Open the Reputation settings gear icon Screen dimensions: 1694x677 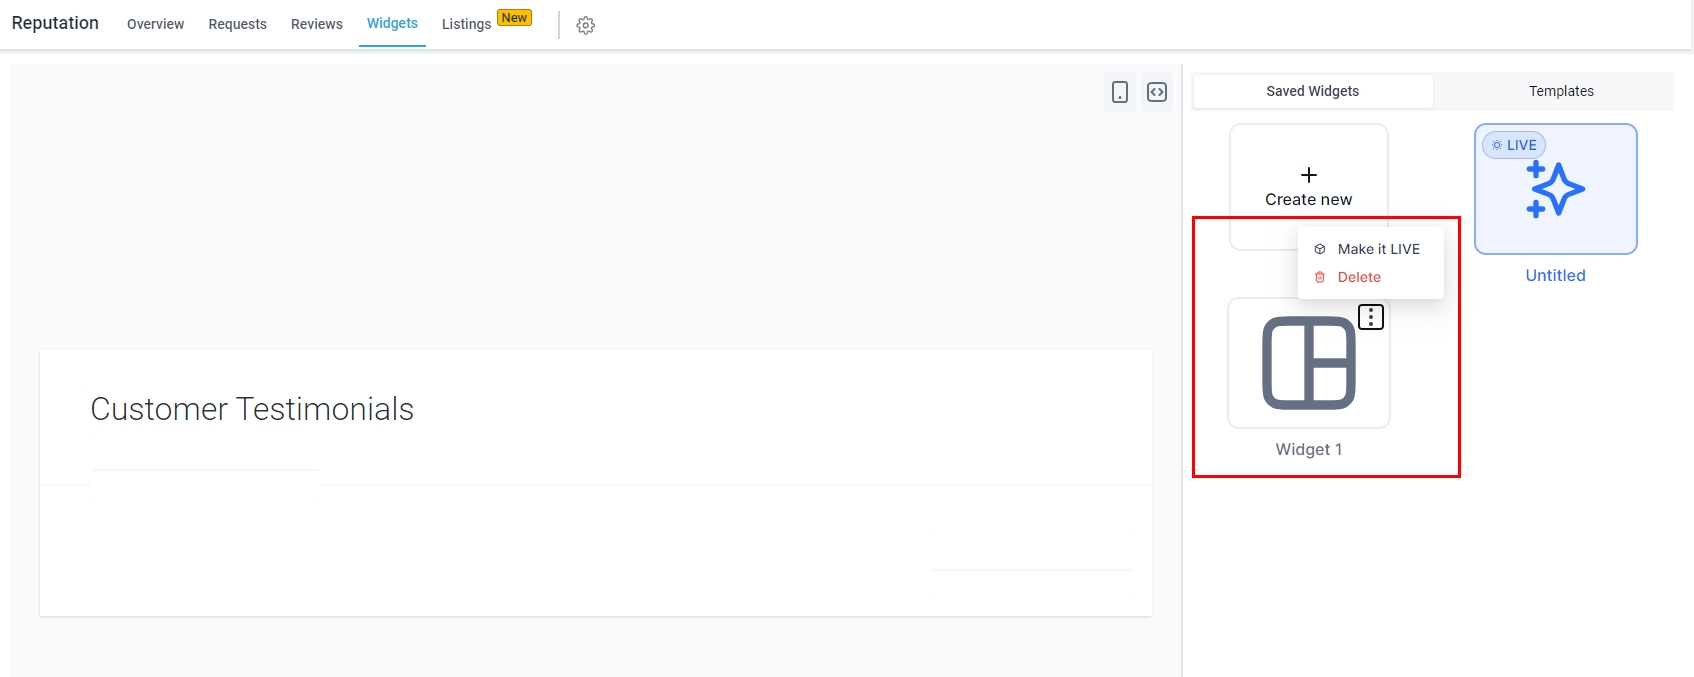point(586,26)
